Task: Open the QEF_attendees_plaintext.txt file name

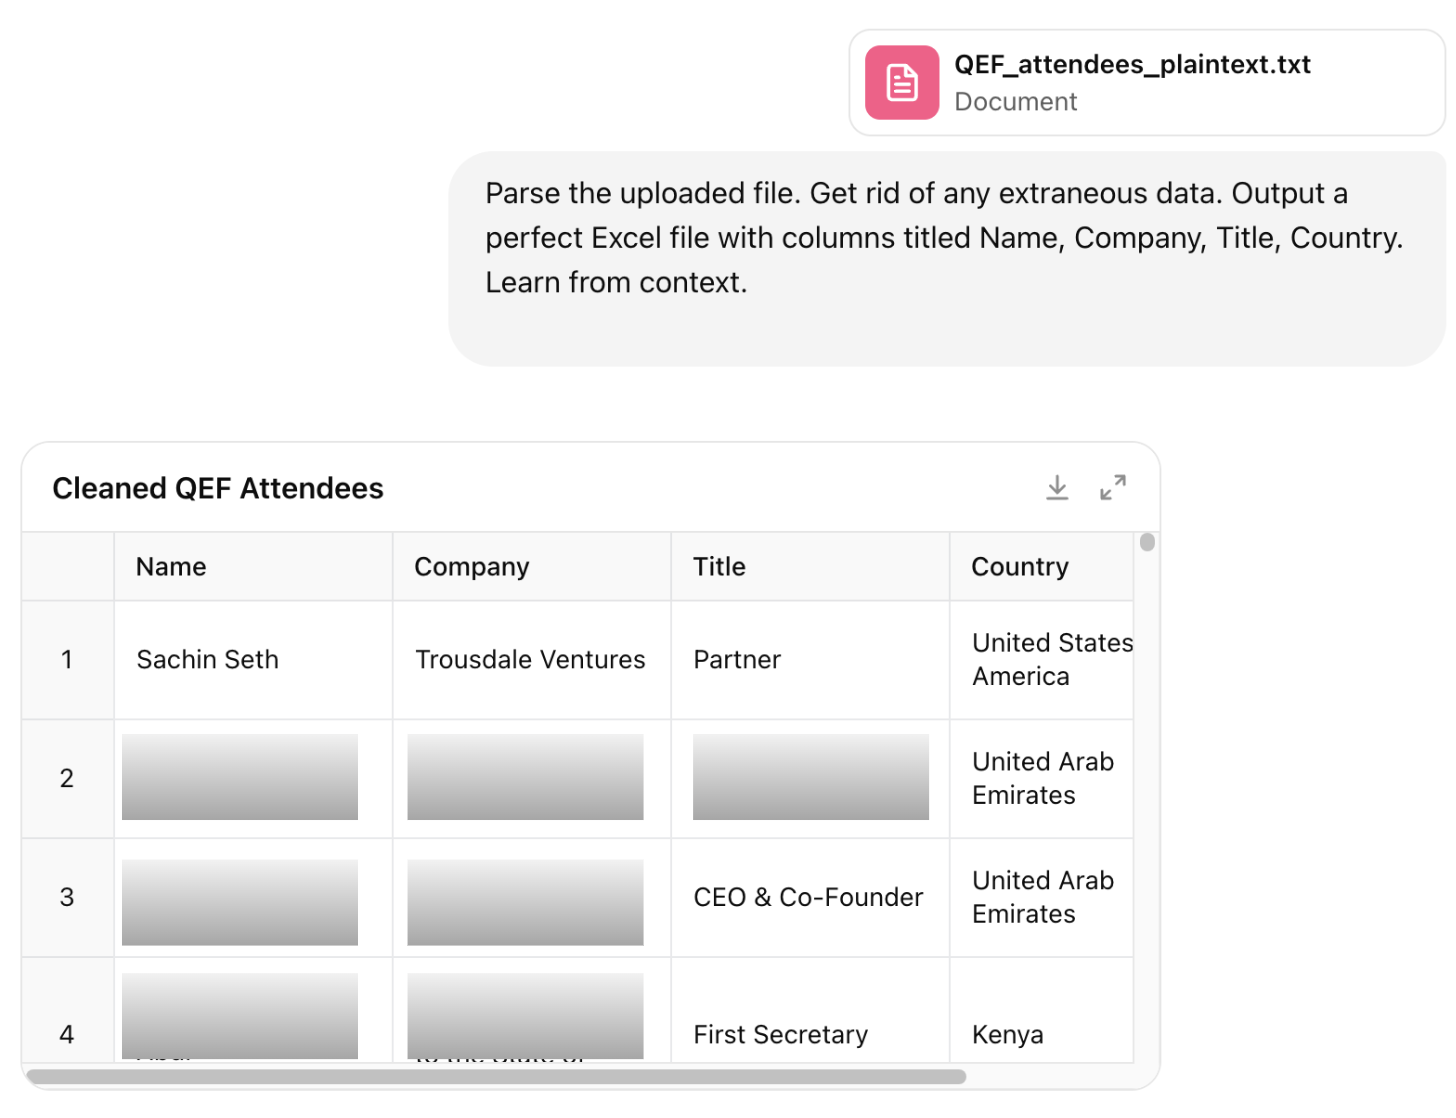Action: click(1132, 65)
